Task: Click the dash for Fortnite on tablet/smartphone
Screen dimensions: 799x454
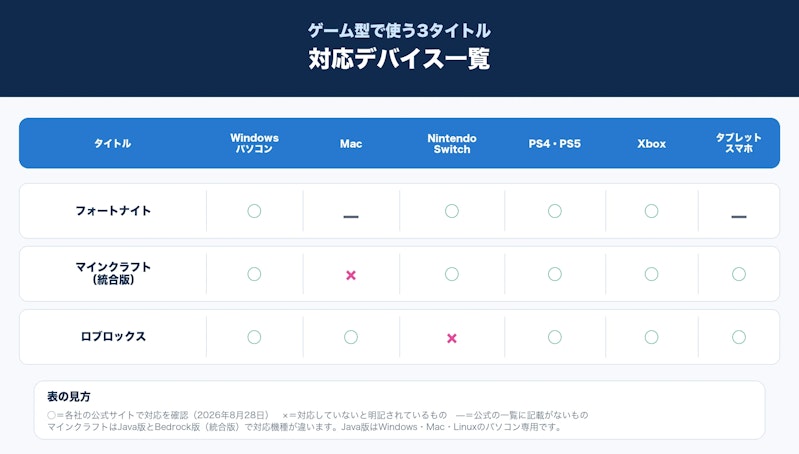Action: pyautogui.click(x=739, y=217)
